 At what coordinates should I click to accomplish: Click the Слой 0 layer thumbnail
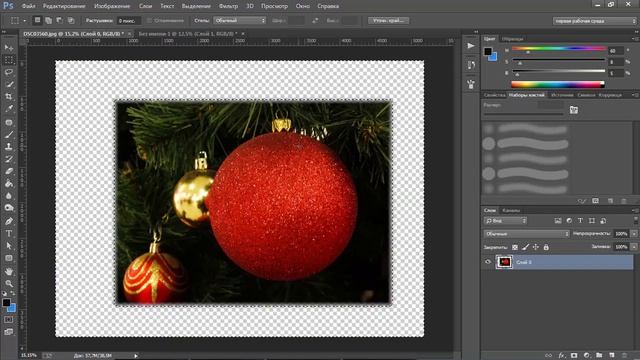[504, 262]
